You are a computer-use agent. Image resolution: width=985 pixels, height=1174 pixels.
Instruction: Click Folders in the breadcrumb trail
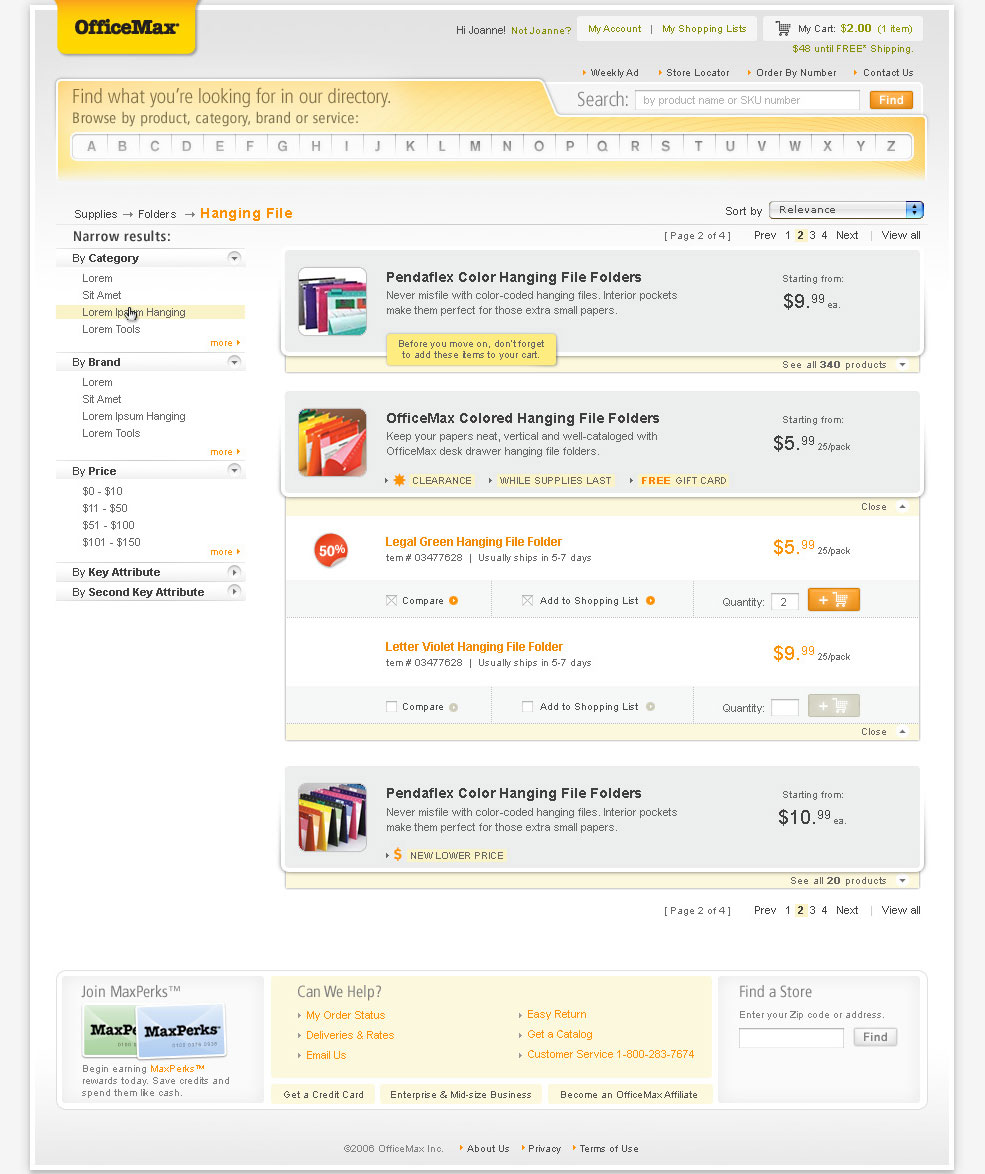tap(157, 214)
